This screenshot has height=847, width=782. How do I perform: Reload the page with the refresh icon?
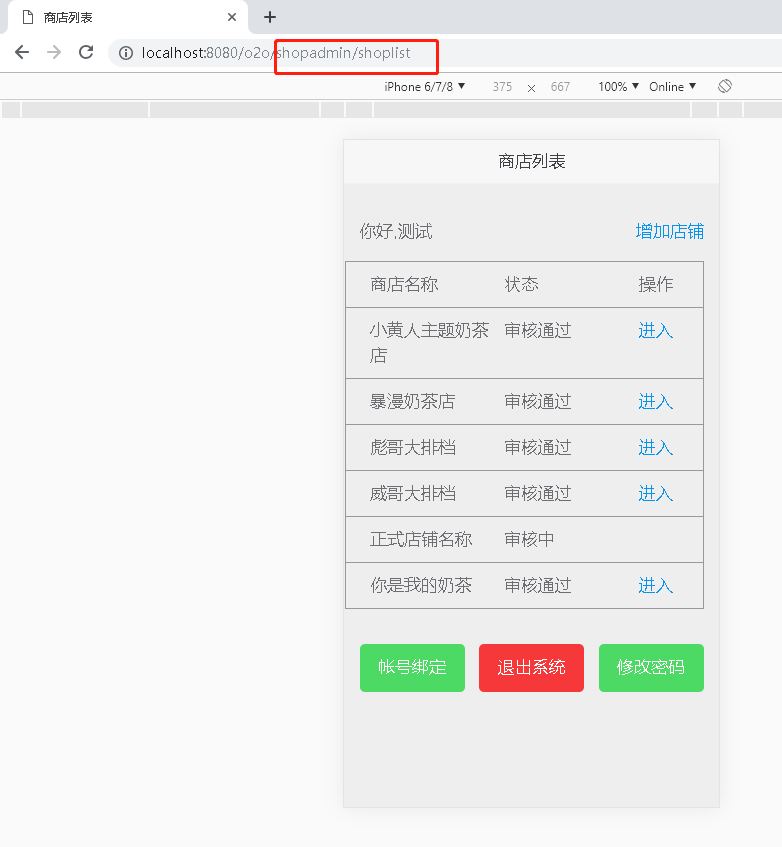[x=86, y=52]
